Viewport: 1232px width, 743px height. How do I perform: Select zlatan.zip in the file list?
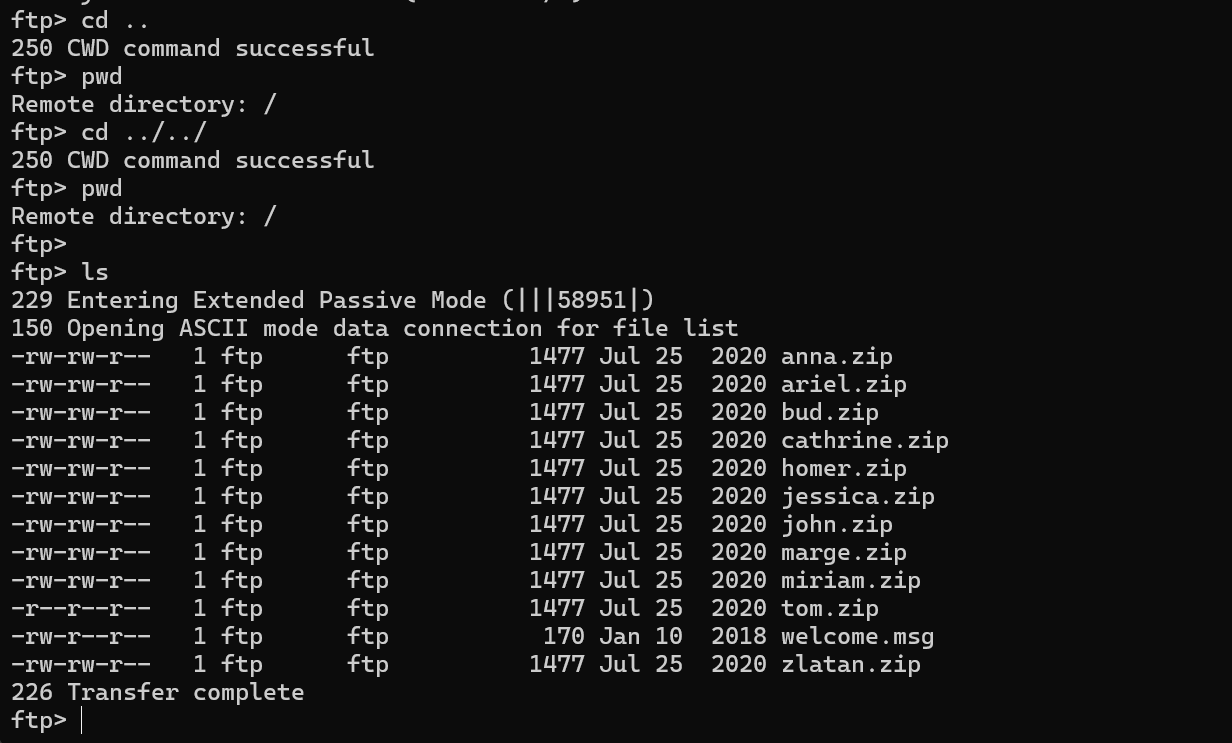coord(850,665)
